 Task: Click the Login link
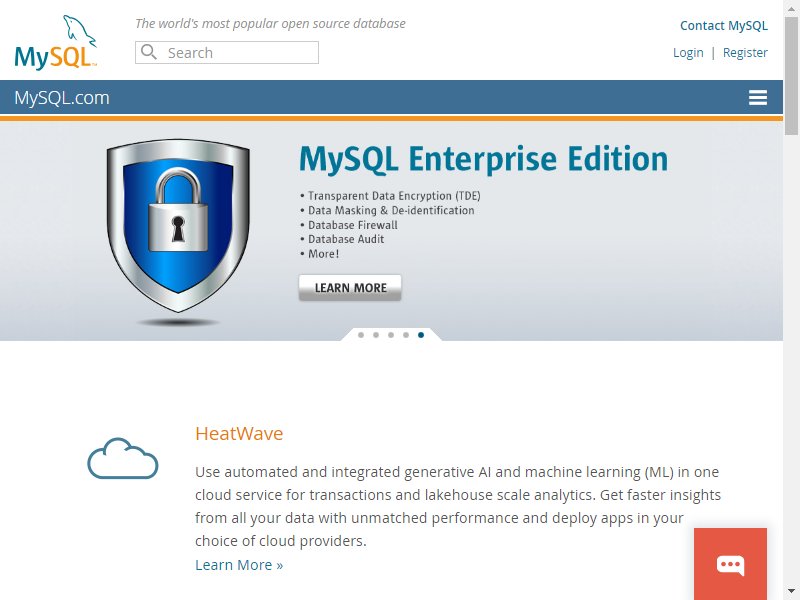point(688,53)
